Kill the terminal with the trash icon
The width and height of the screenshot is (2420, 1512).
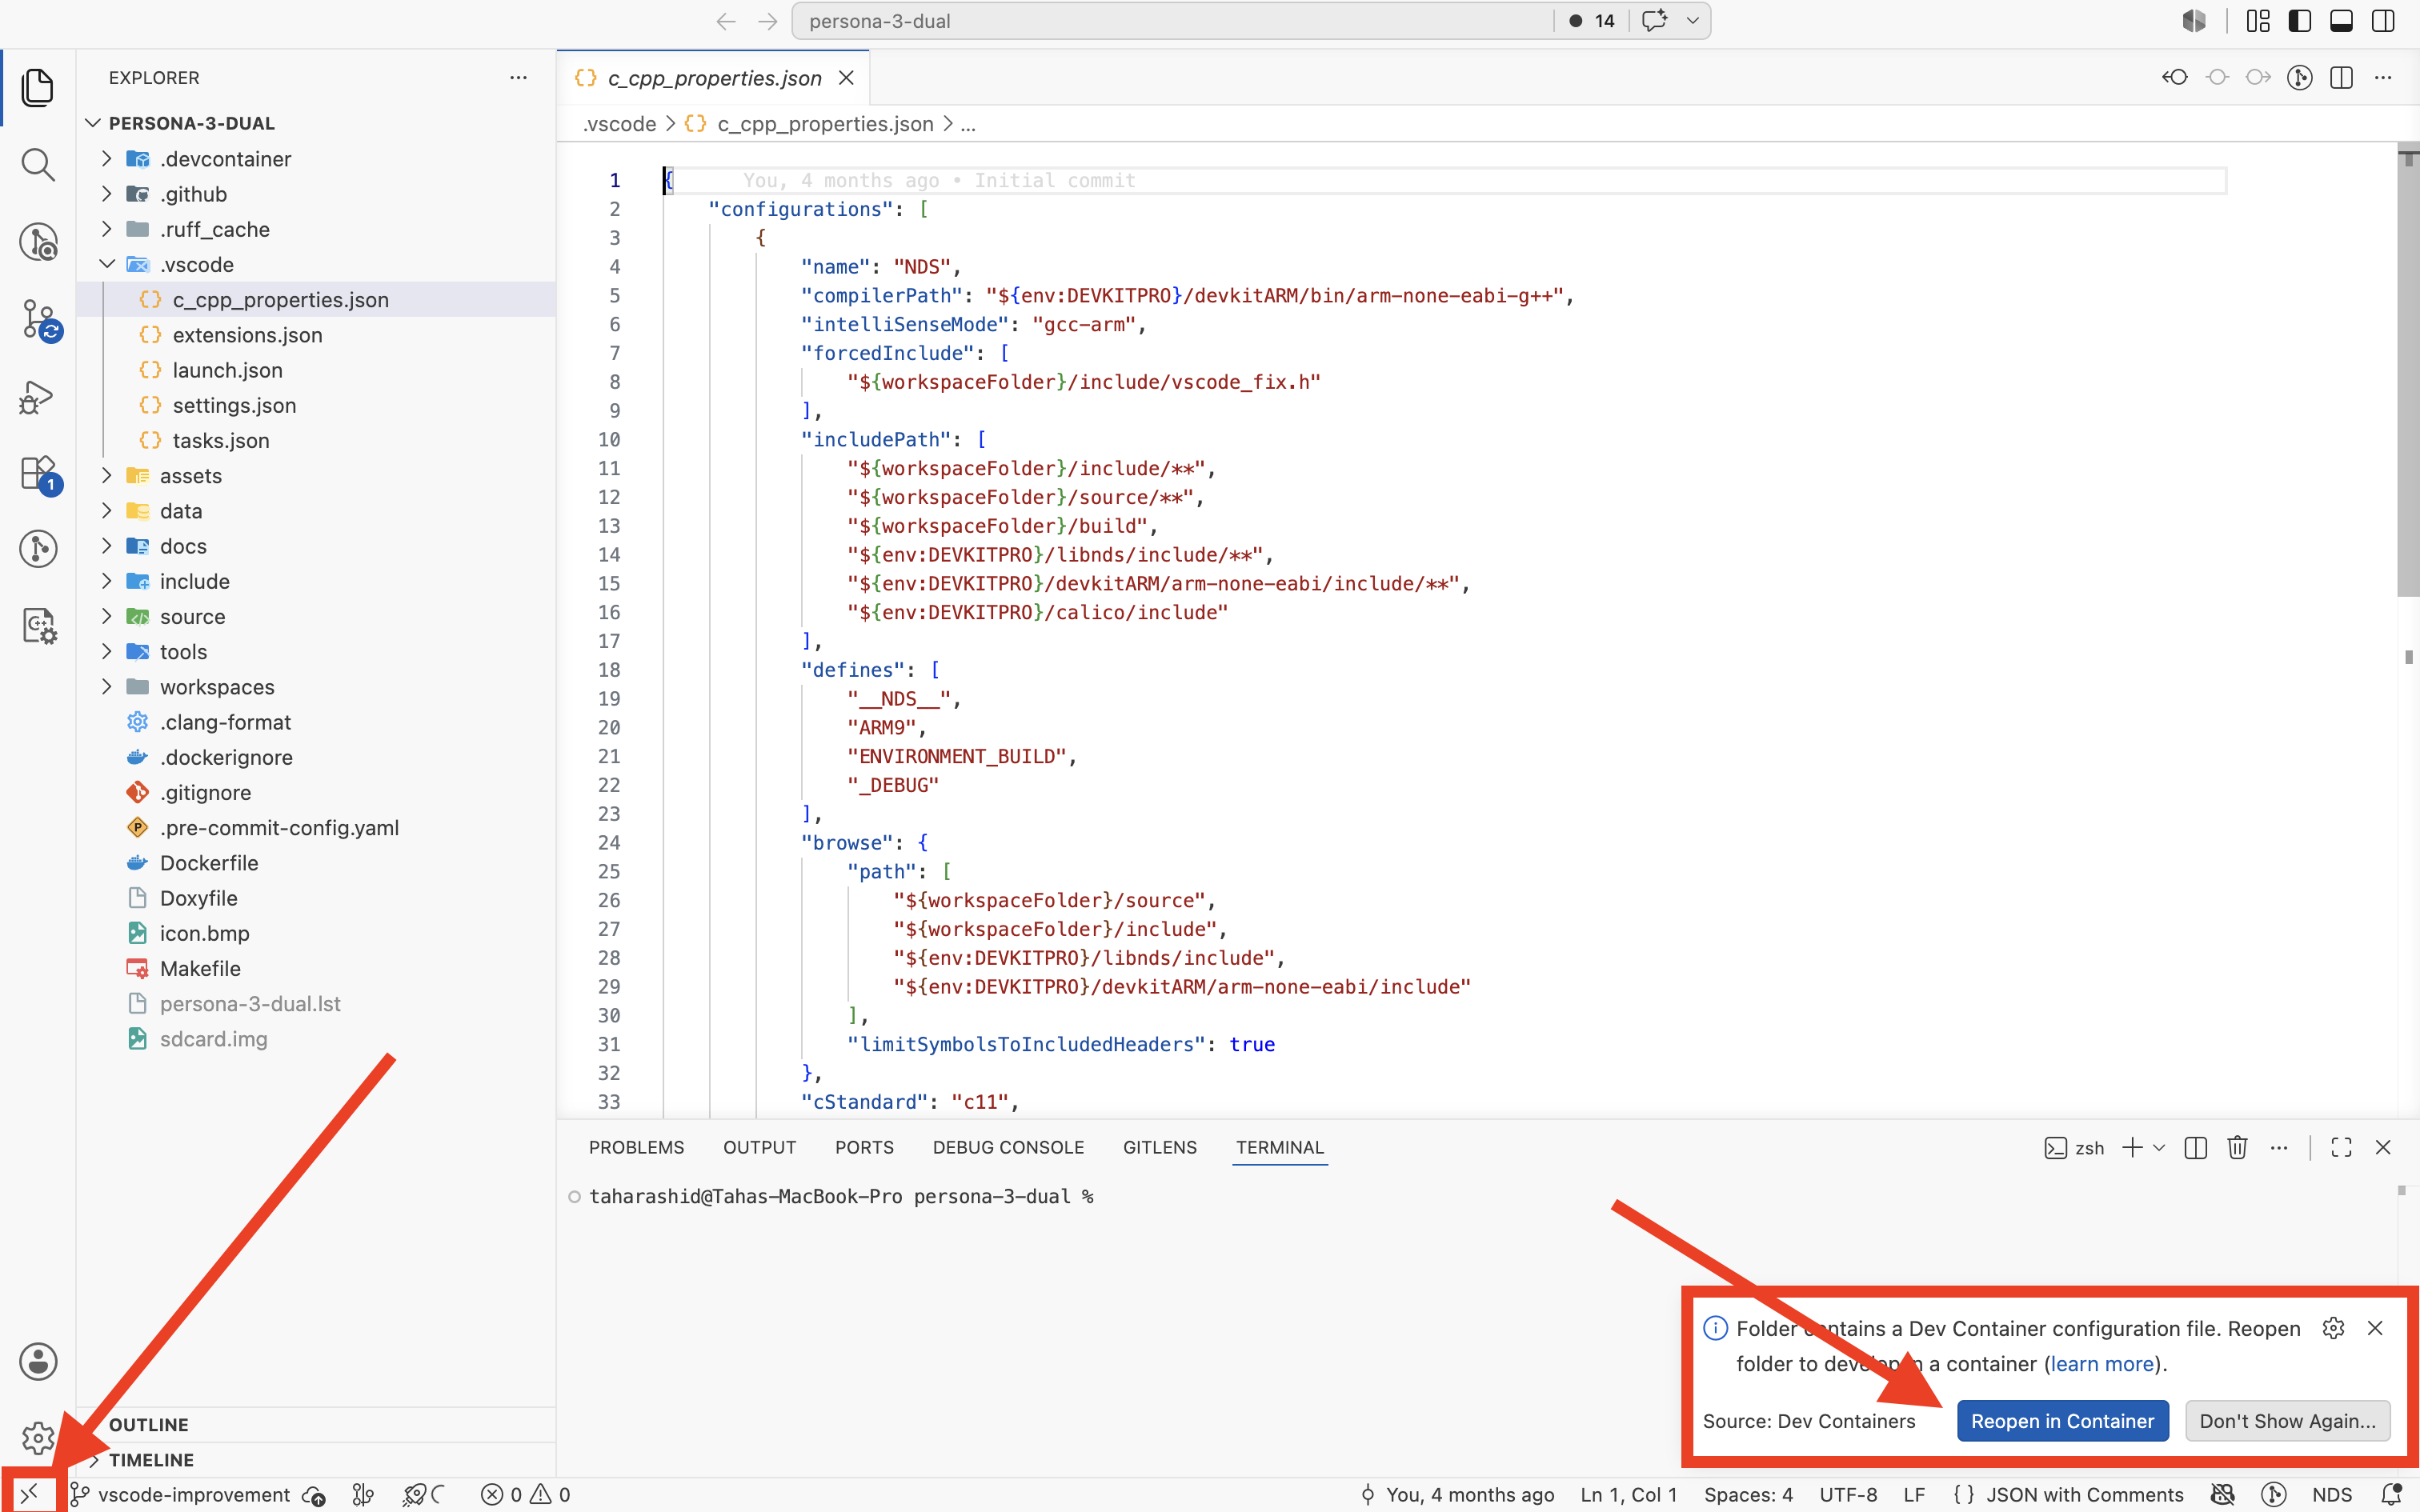coord(2237,1147)
